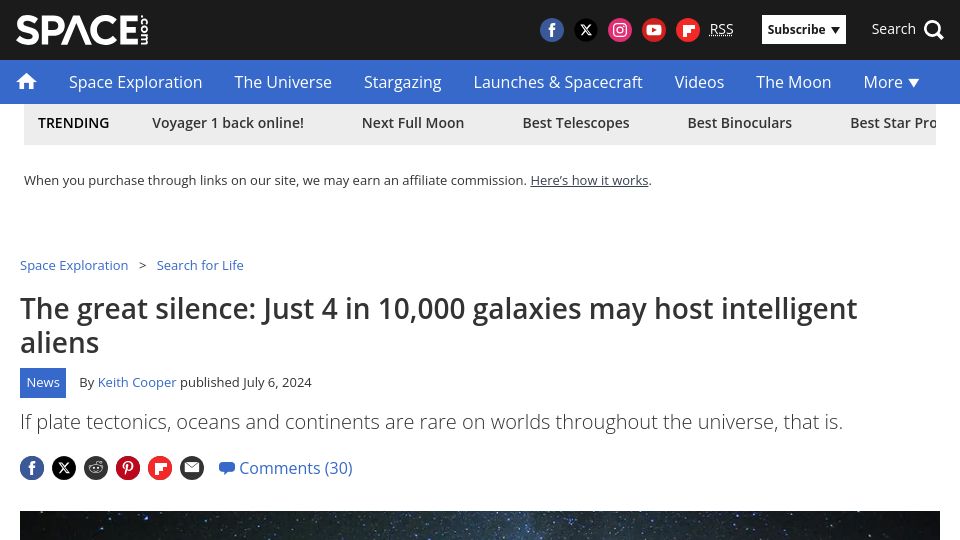The width and height of the screenshot is (960, 540).
Task: Open Space.com YouTube channel icon
Action: pos(654,29)
